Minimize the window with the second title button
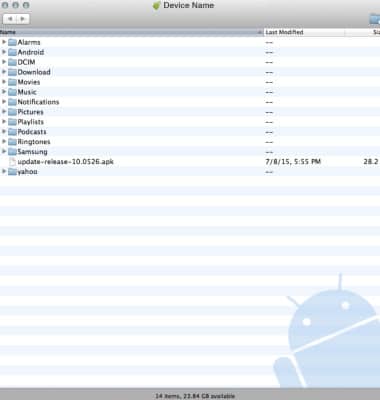Viewport: 380px width, 400px height. [15, 5]
